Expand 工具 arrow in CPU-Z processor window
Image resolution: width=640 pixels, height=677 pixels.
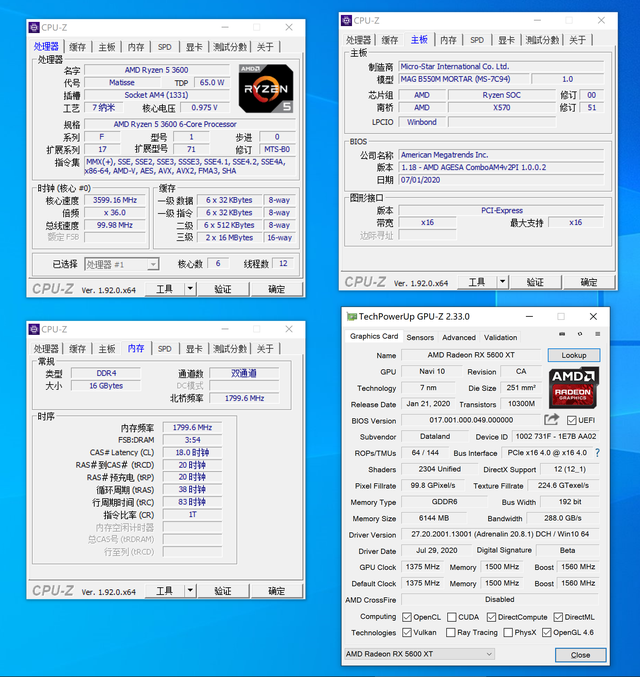point(190,288)
